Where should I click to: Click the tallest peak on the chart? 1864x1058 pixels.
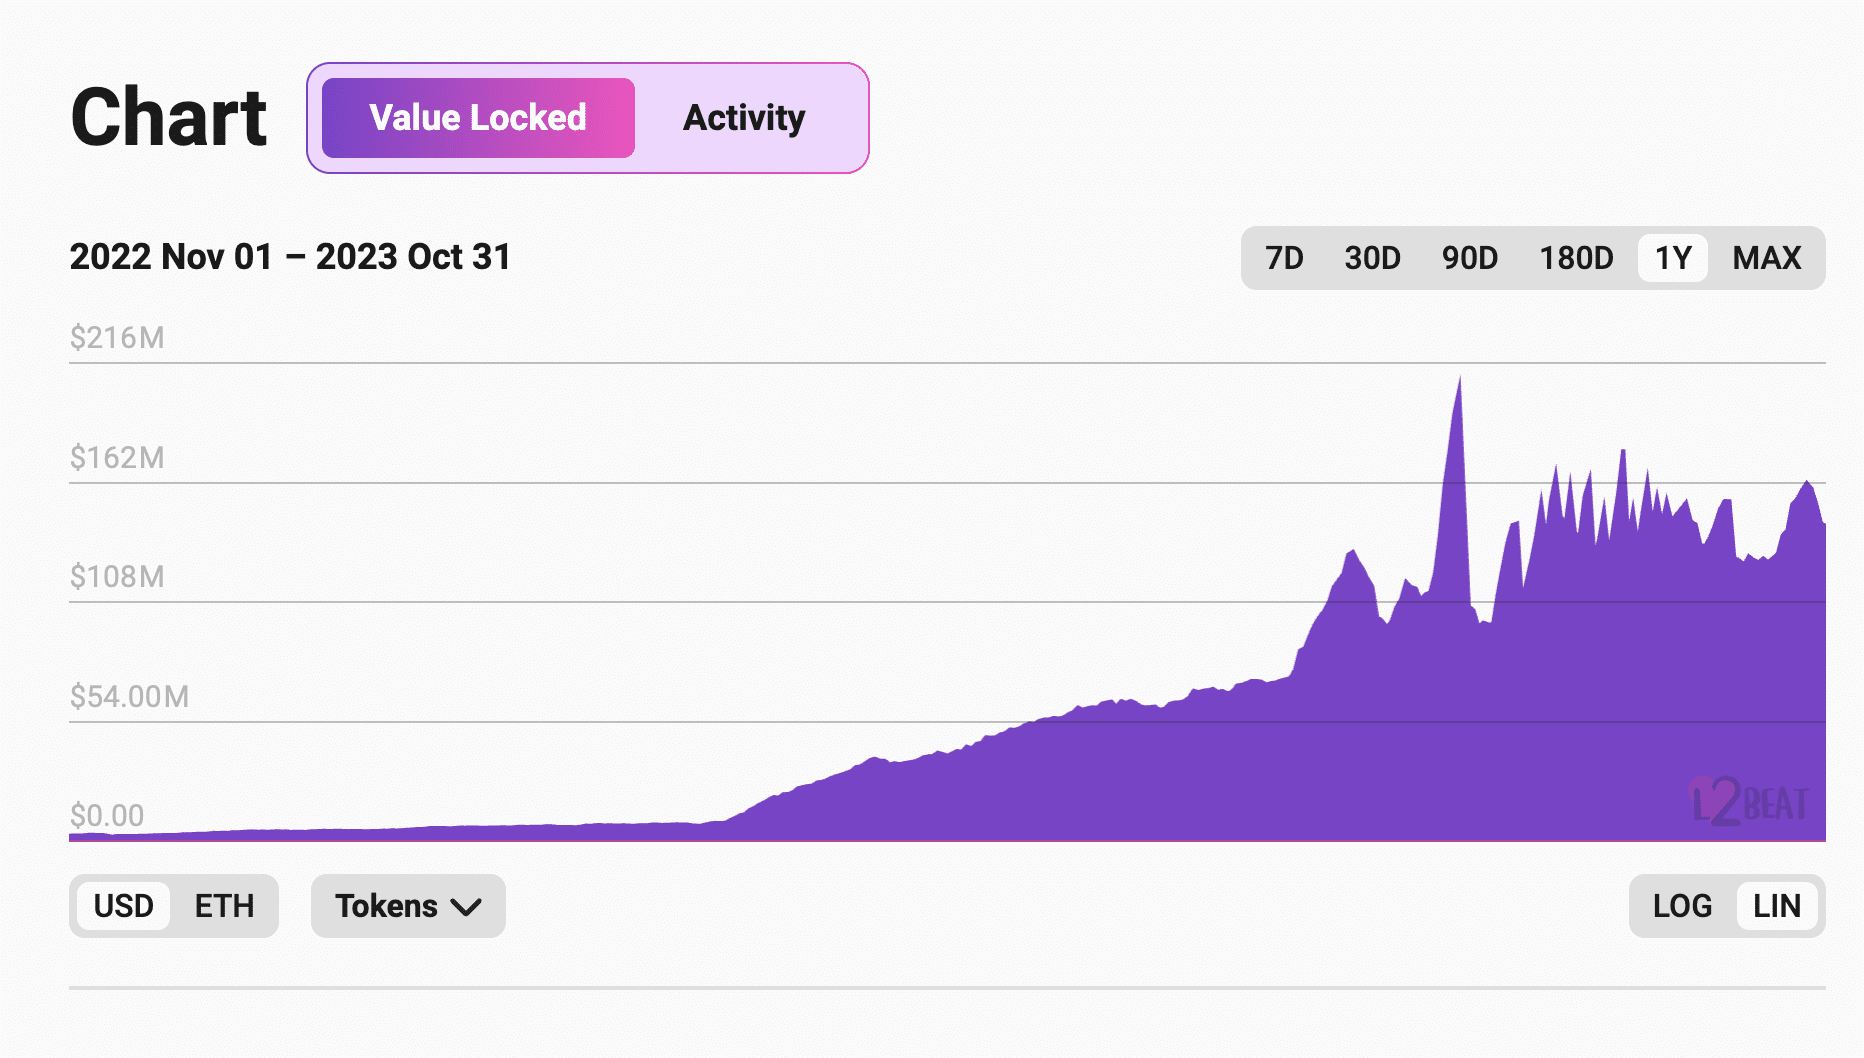pyautogui.click(x=1459, y=382)
